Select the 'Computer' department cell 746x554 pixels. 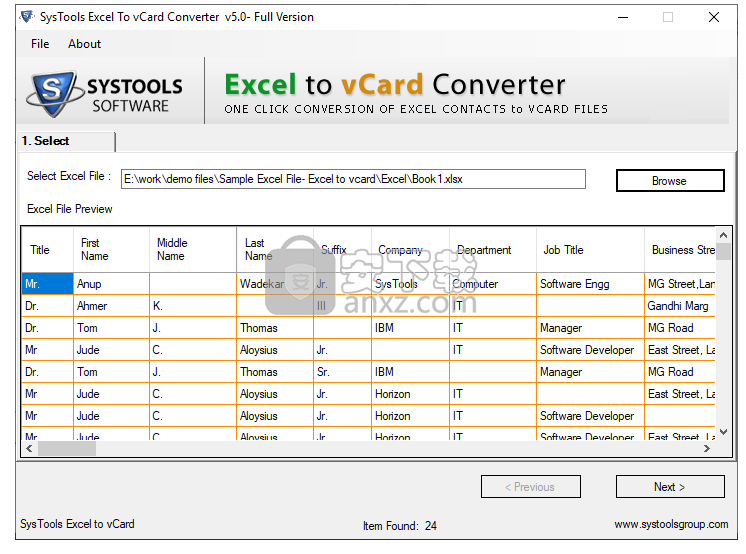click(x=492, y=284)
